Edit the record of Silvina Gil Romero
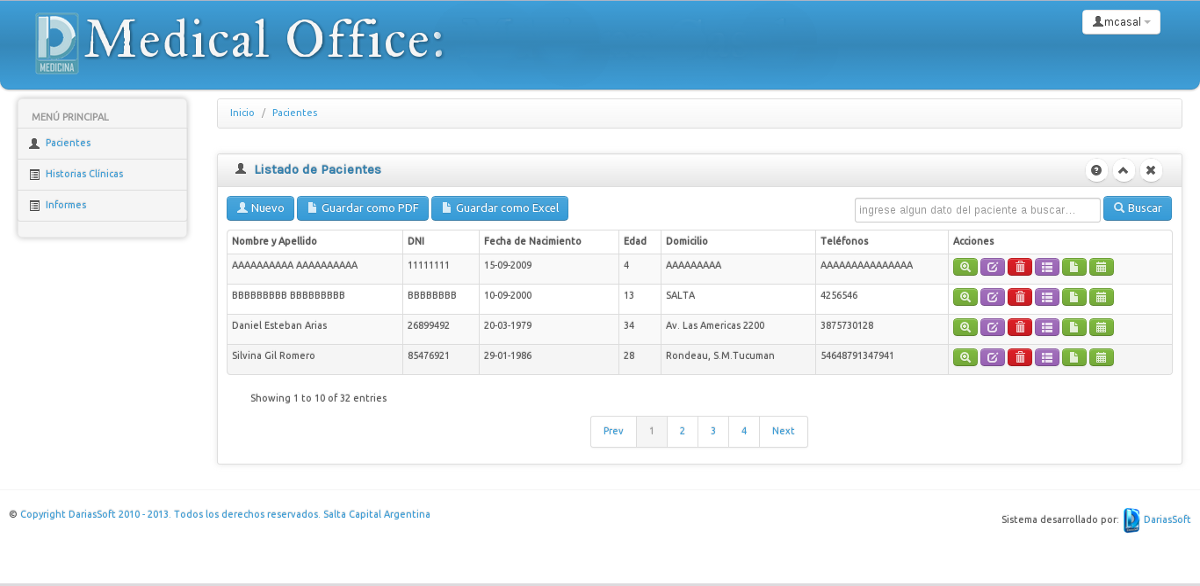The image size is (1200, 586). (991, 357)
